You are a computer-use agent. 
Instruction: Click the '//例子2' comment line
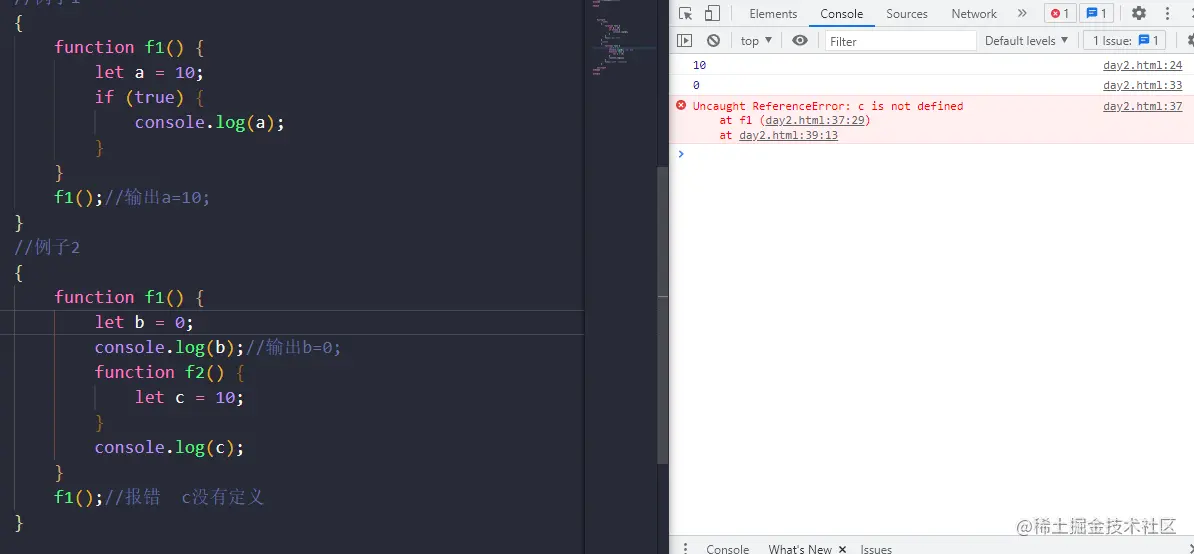coord(47,247)
